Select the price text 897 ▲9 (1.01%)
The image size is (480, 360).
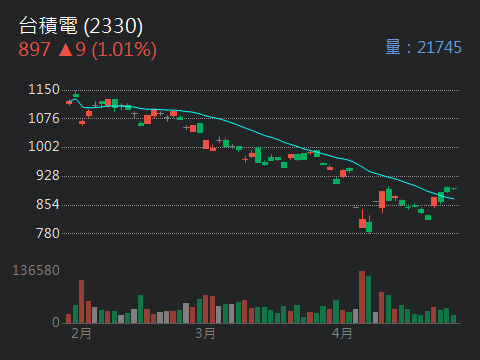pyautogui.click(x=87, y=50)
